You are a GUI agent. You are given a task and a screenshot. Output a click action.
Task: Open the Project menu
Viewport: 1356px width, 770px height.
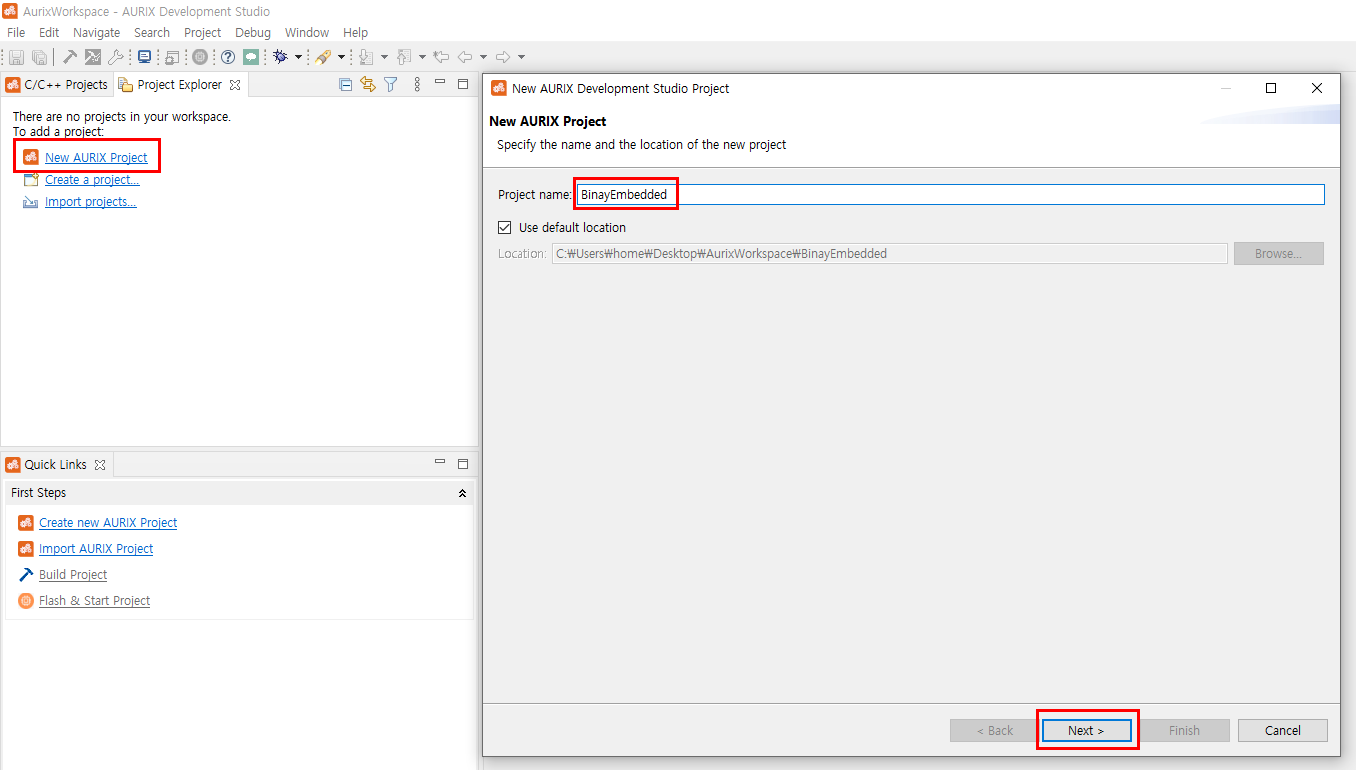click(202, 32)
